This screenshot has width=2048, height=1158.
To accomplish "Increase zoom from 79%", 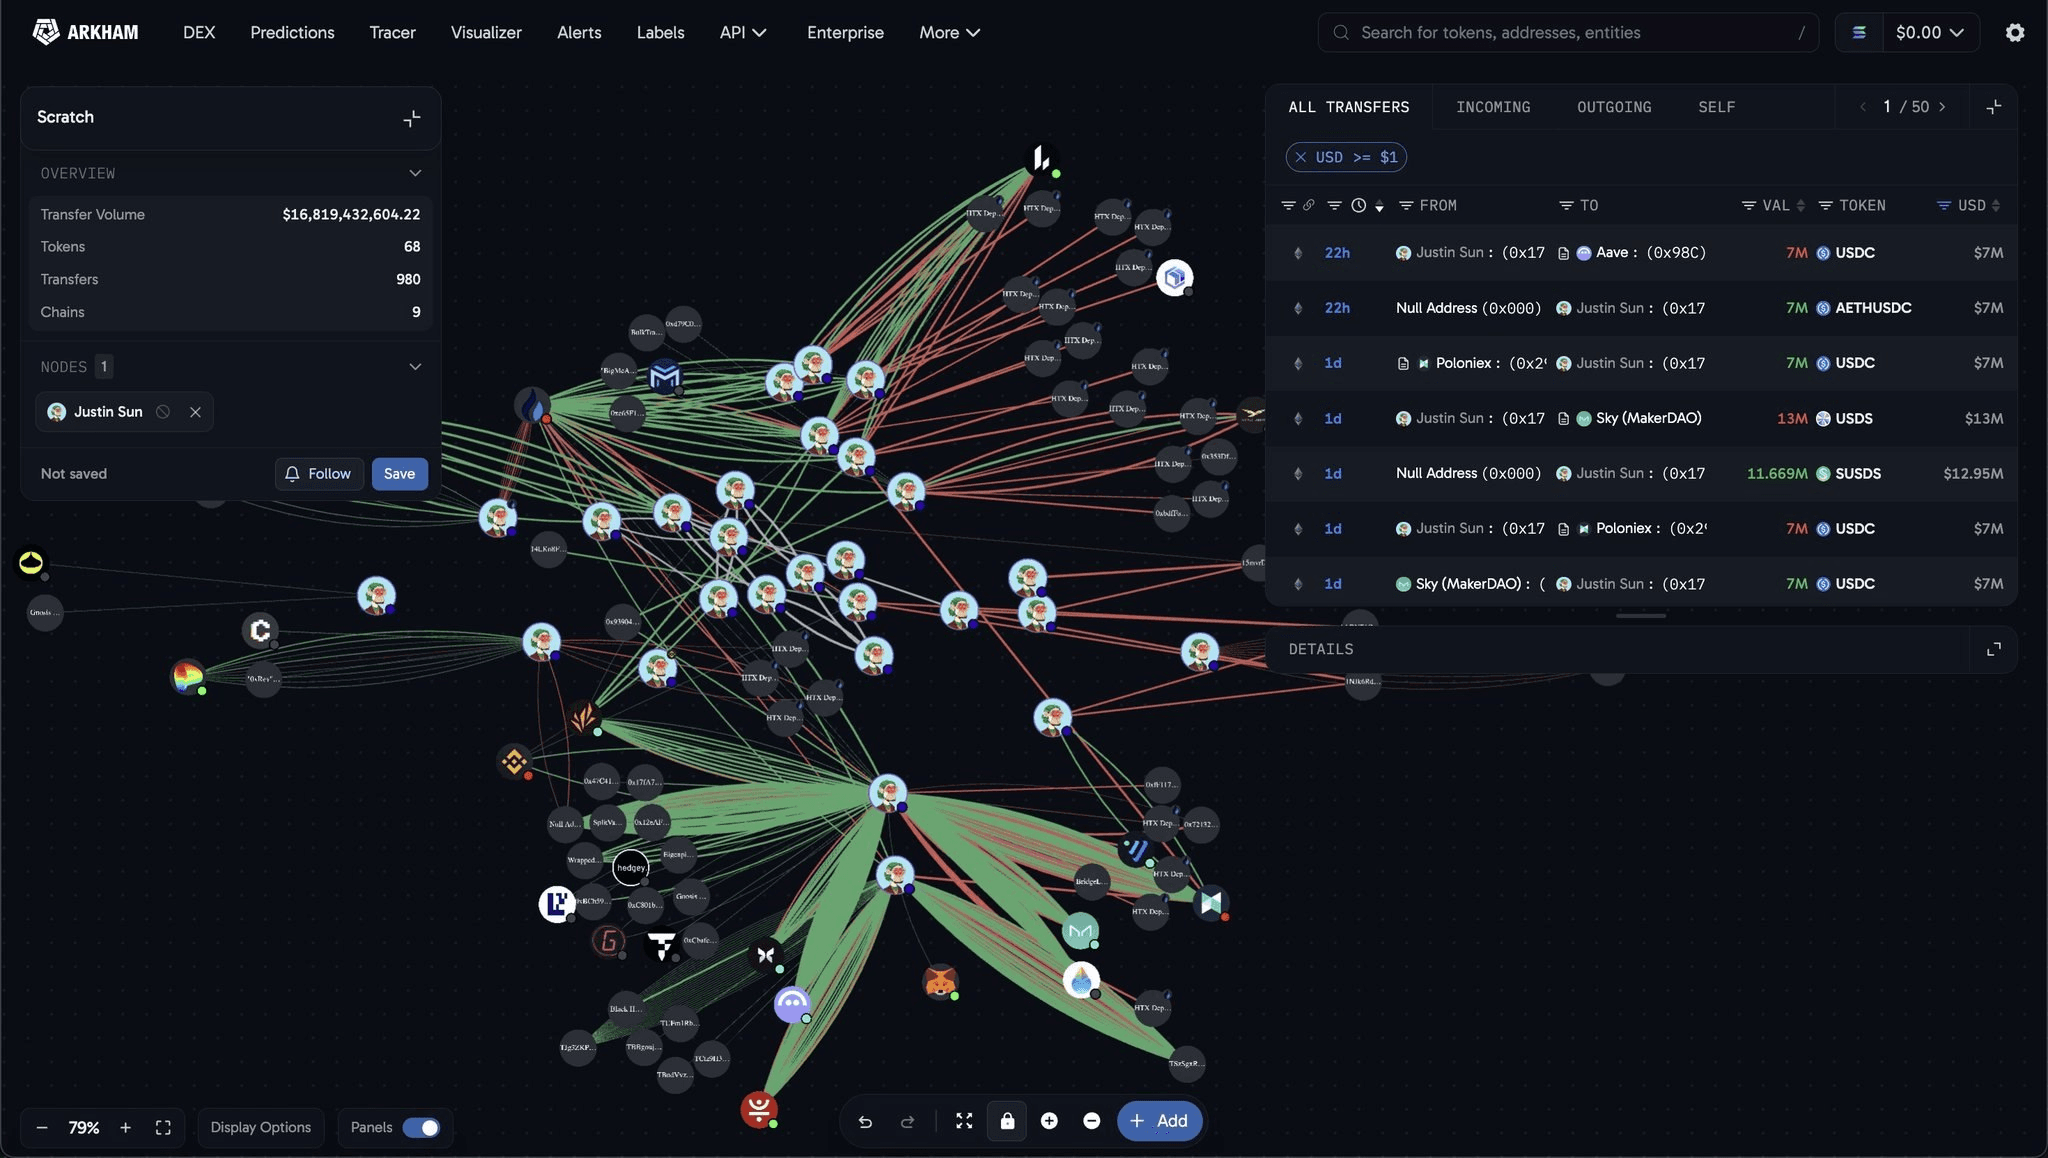I will 125,1128.
